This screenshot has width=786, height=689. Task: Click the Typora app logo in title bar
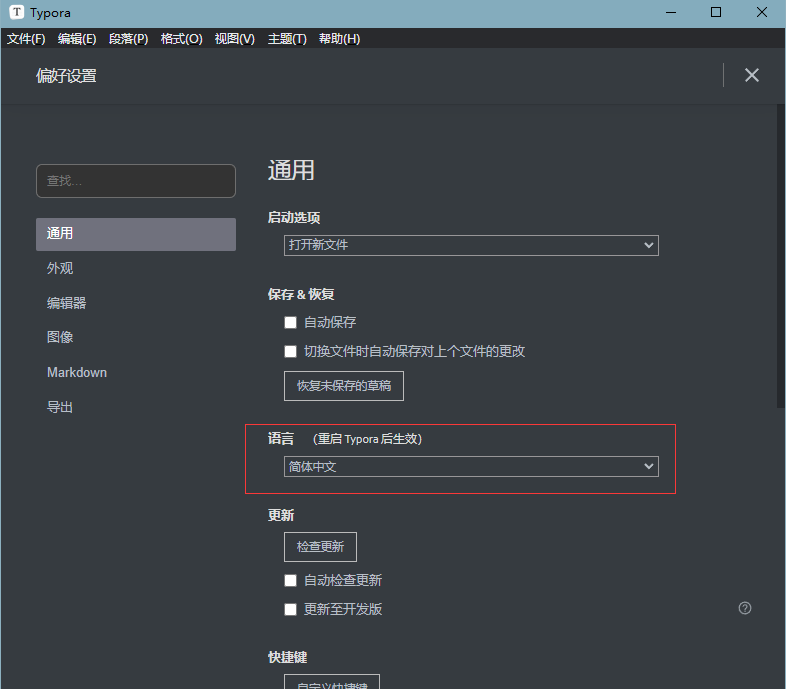(17, 12)
